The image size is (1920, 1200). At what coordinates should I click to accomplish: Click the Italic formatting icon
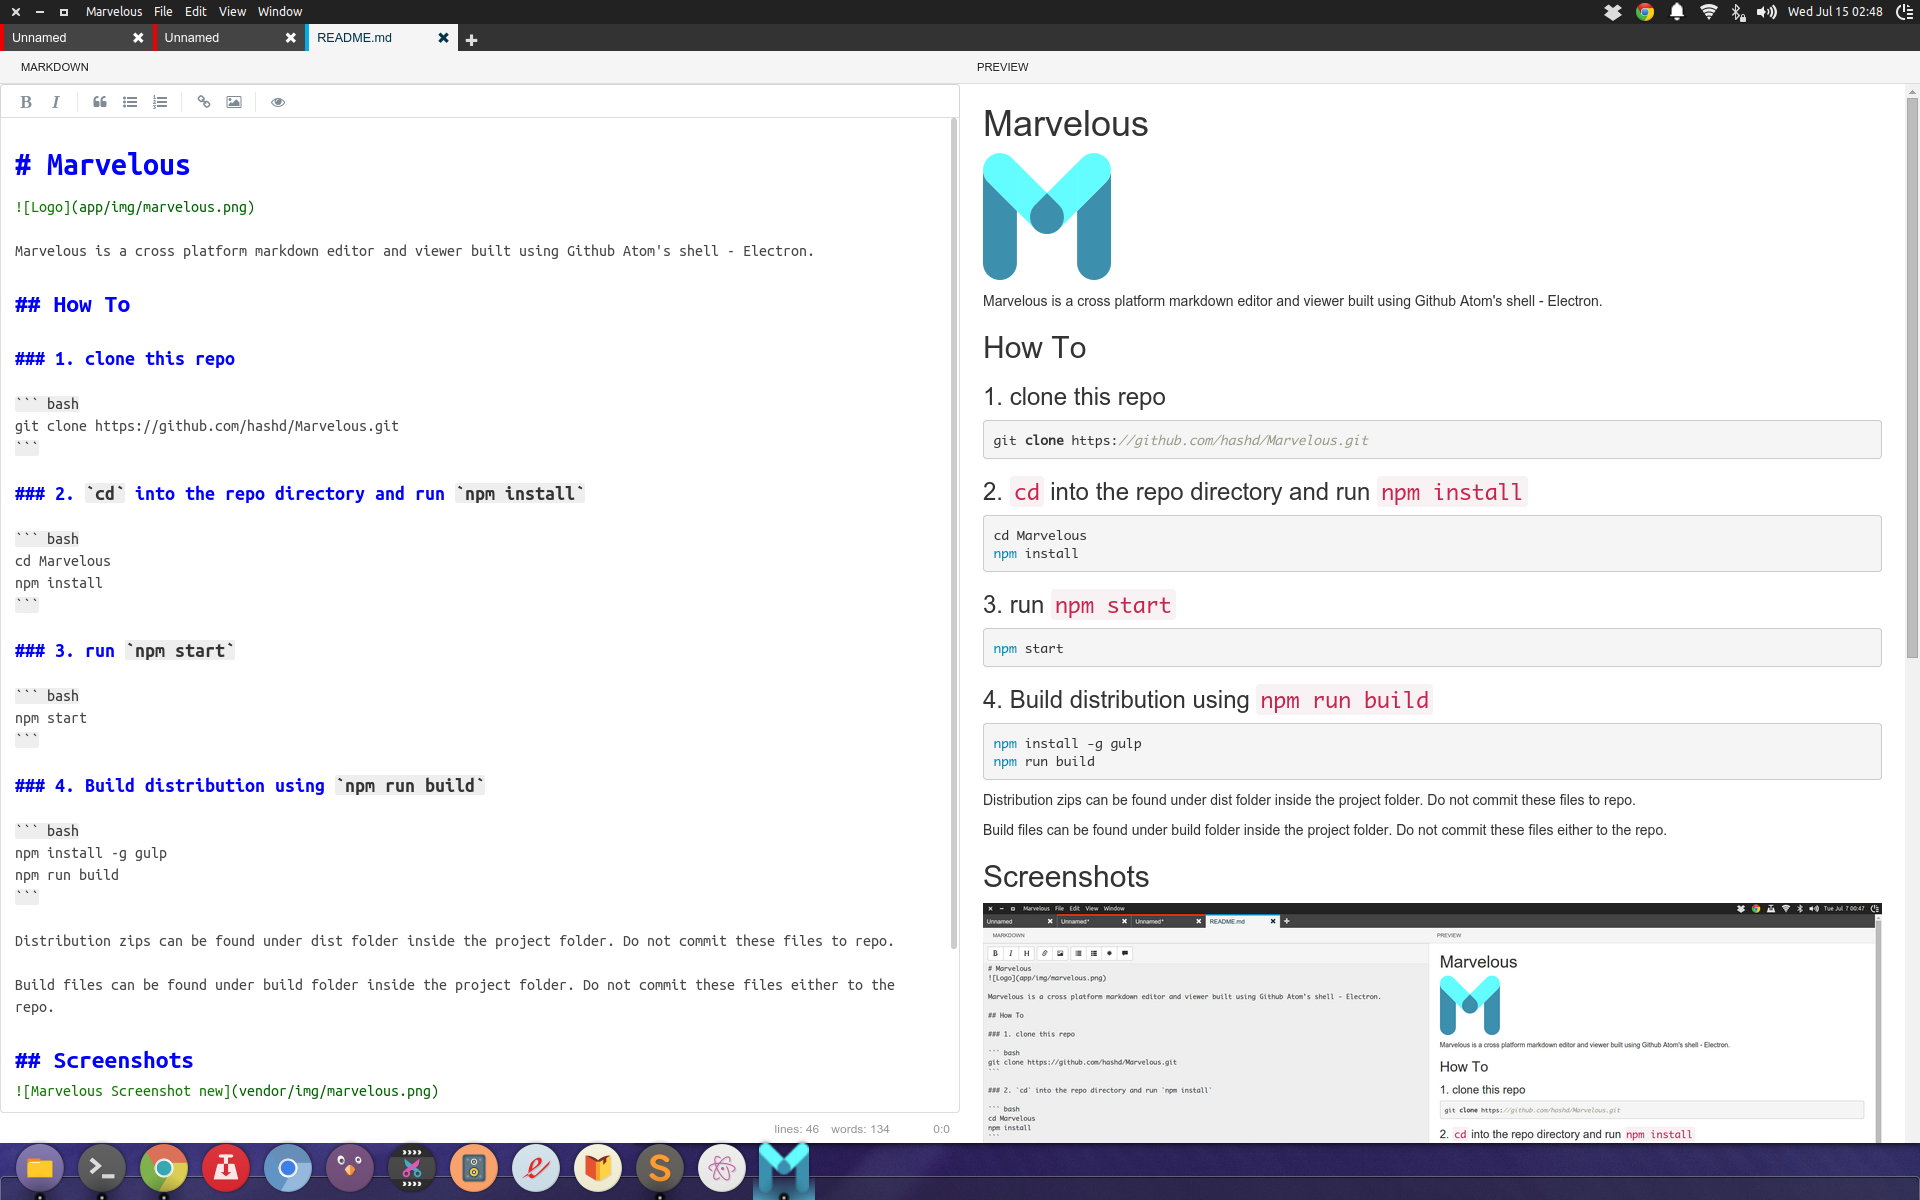point(55,101)
